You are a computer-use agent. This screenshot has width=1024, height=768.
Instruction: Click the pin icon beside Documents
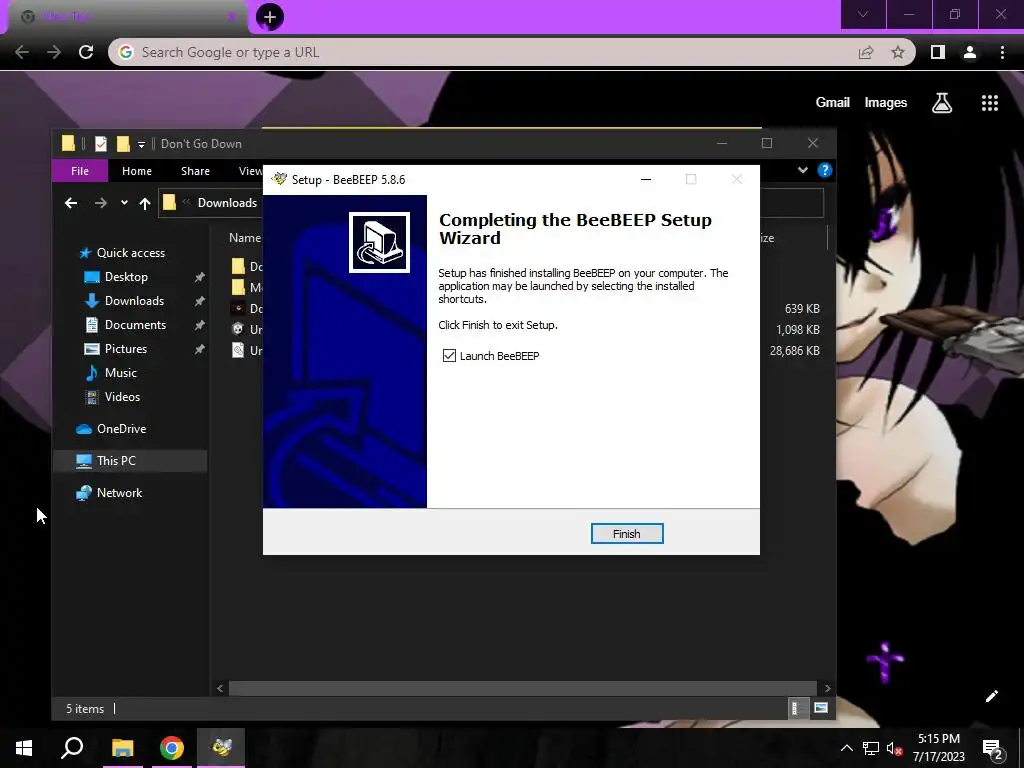199,325
